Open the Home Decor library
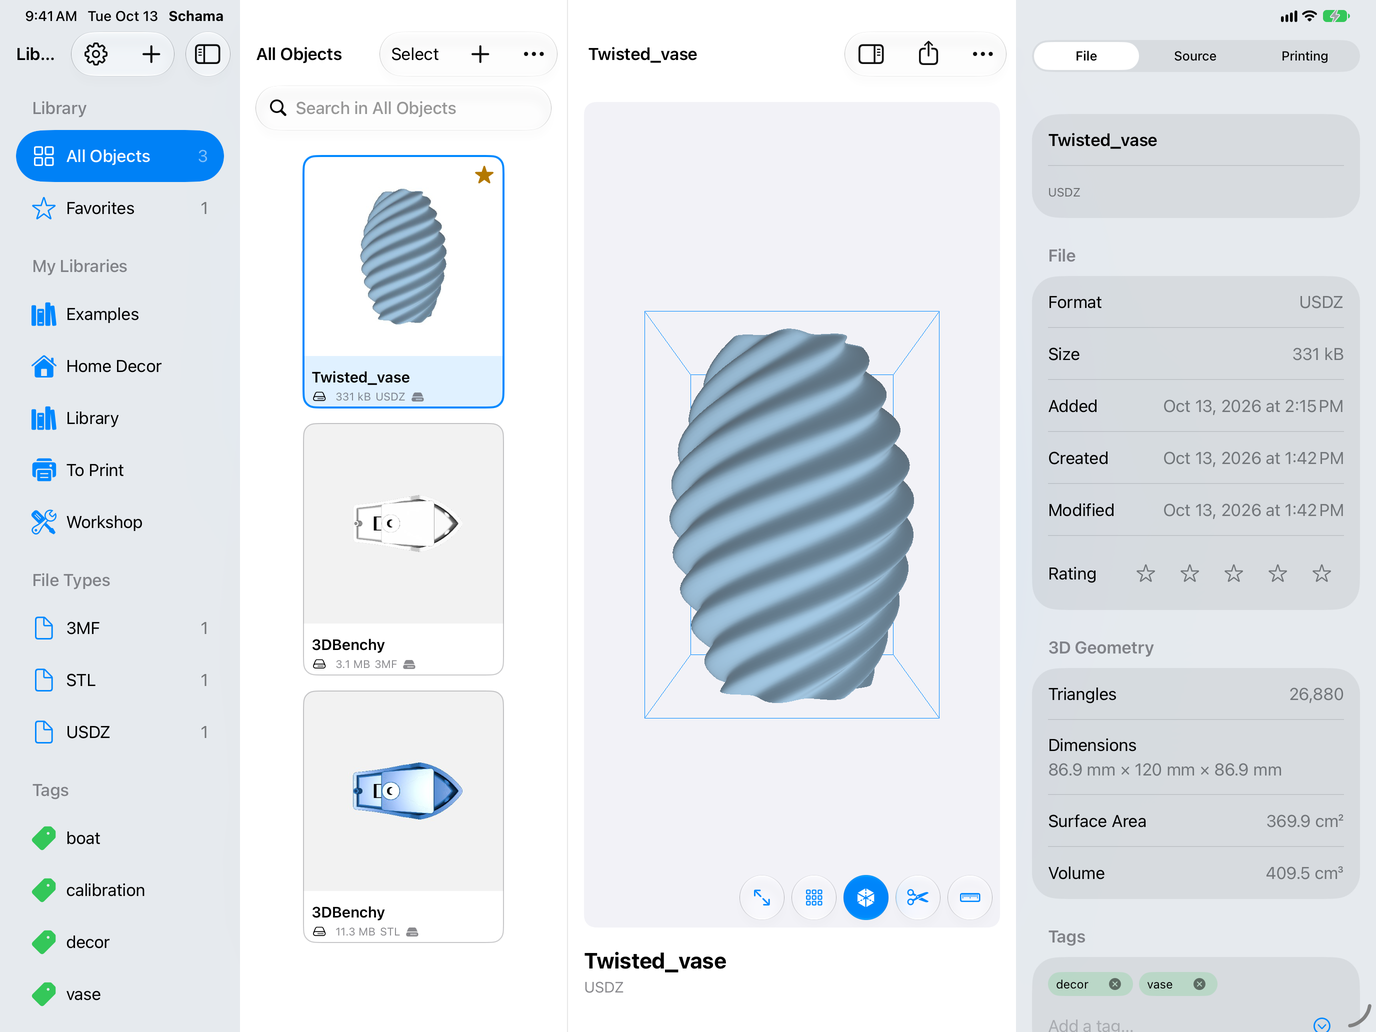The height and width of the screenshot is (1032, 1376). click(120, 366)
